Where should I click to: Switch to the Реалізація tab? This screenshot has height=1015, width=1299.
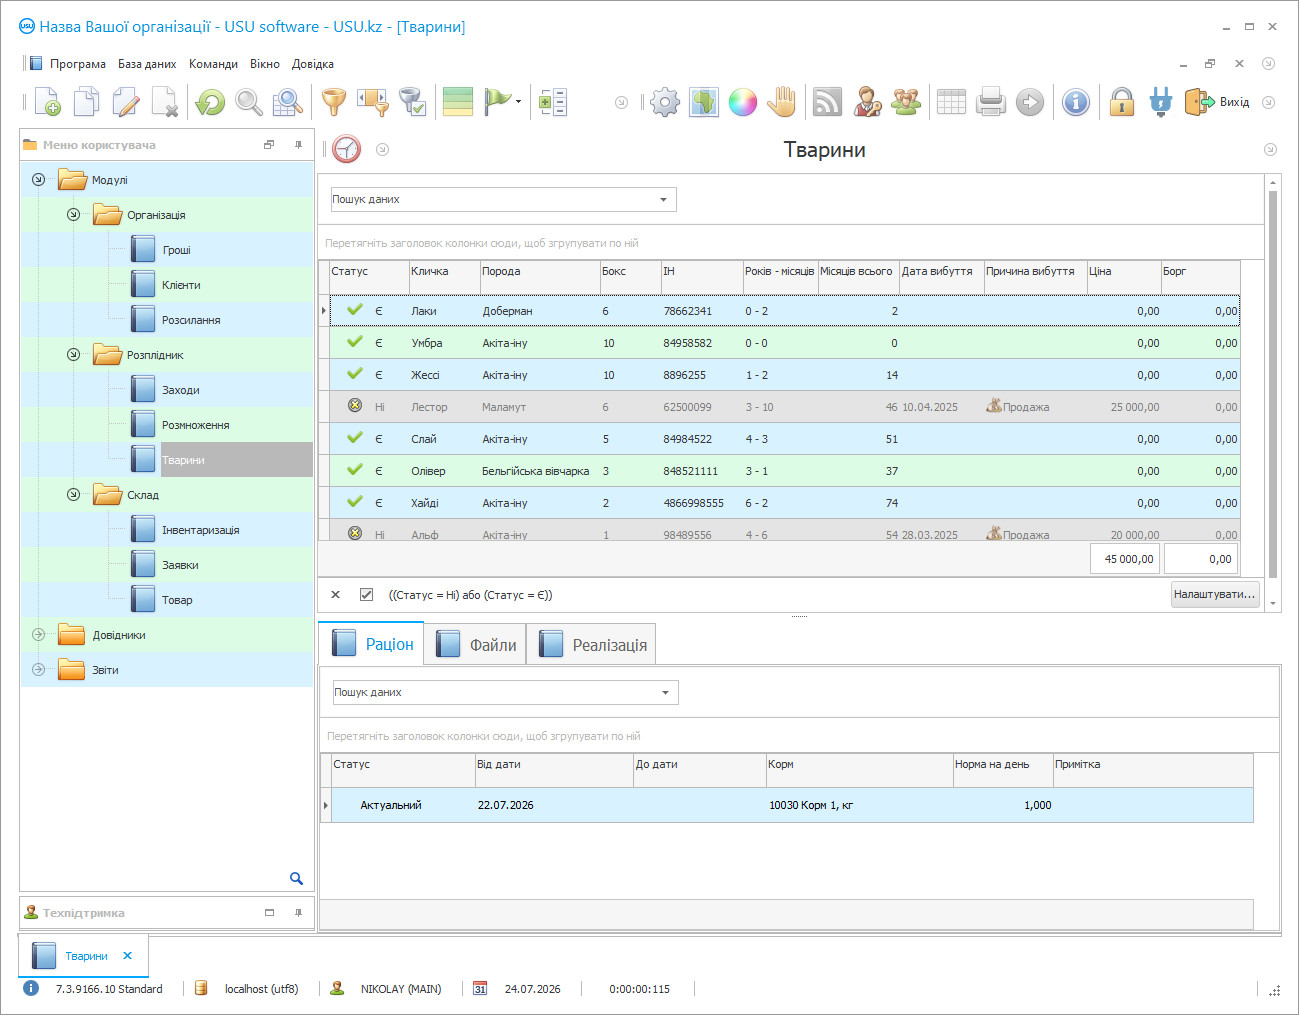tap(593, 645)
